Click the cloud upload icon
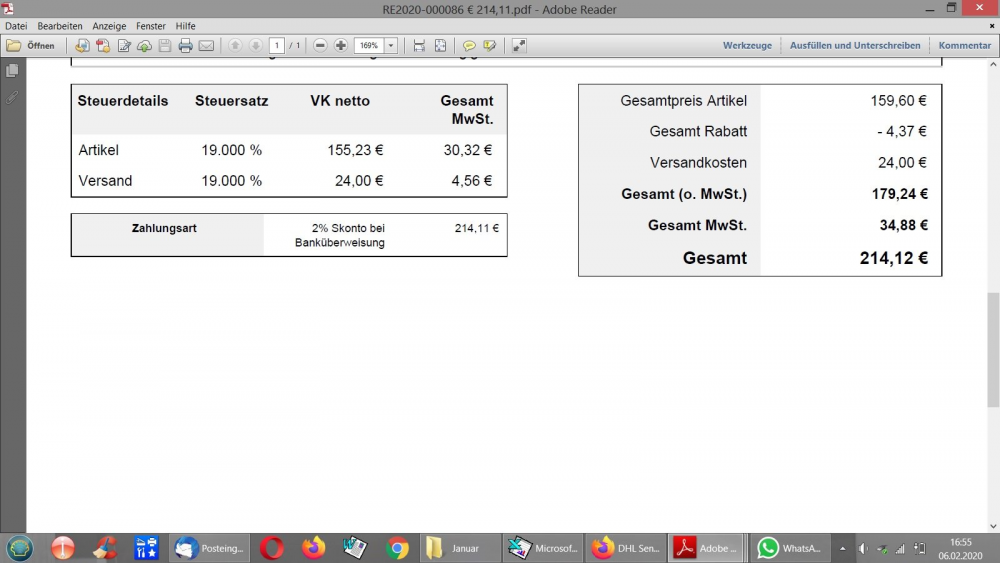 pyautogui.click(x=144, y=45)
